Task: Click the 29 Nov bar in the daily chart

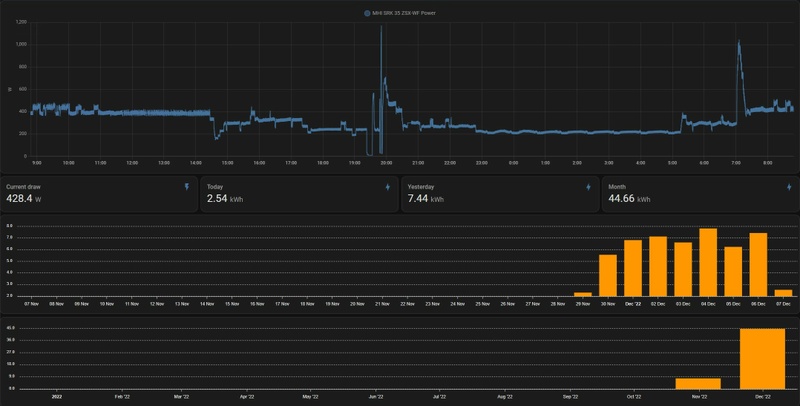Action: pos(583,294)
